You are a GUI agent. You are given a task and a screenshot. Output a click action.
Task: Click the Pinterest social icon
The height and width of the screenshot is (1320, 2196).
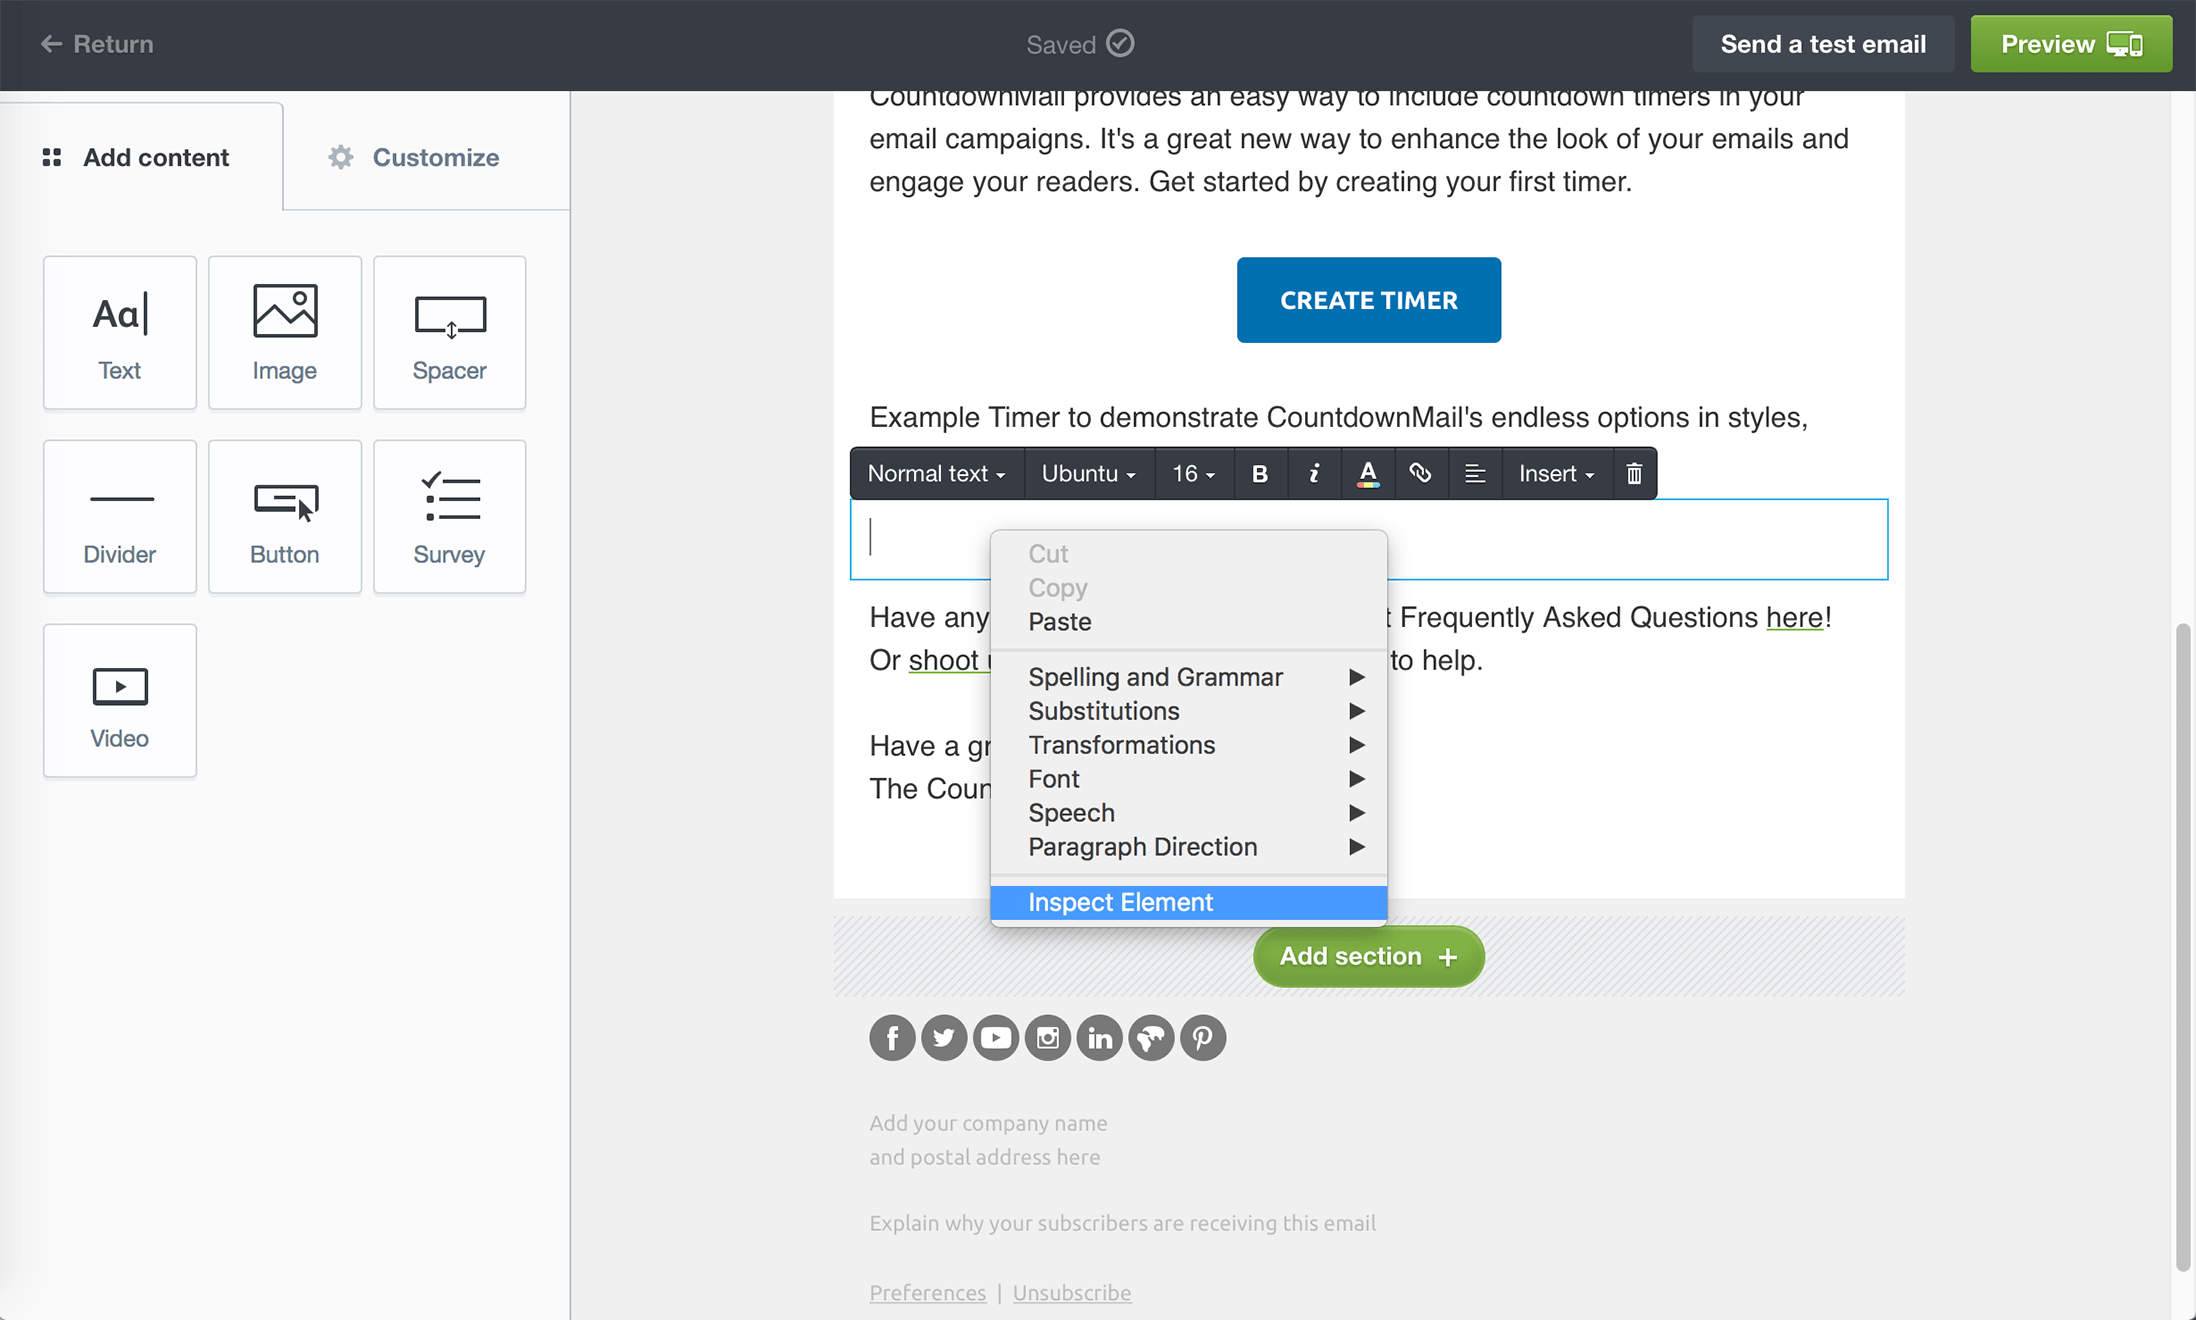pyautogui.click(x=1203, y=1038)
